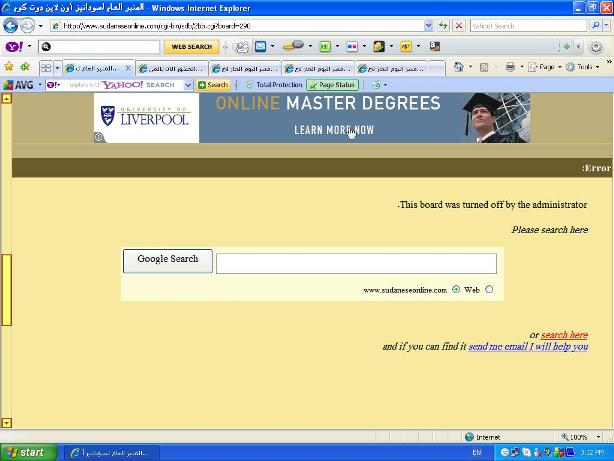The width and height of the screenshot is (614, 461).
Task: Select the www.sudaneseonline.com radio option
Action: coord(456,289)
